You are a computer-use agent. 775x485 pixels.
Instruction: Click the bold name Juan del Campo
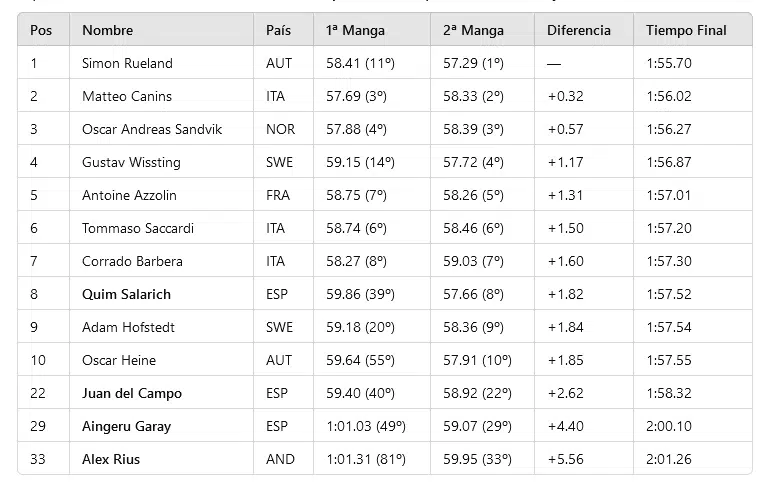click(x=132, y=393)
